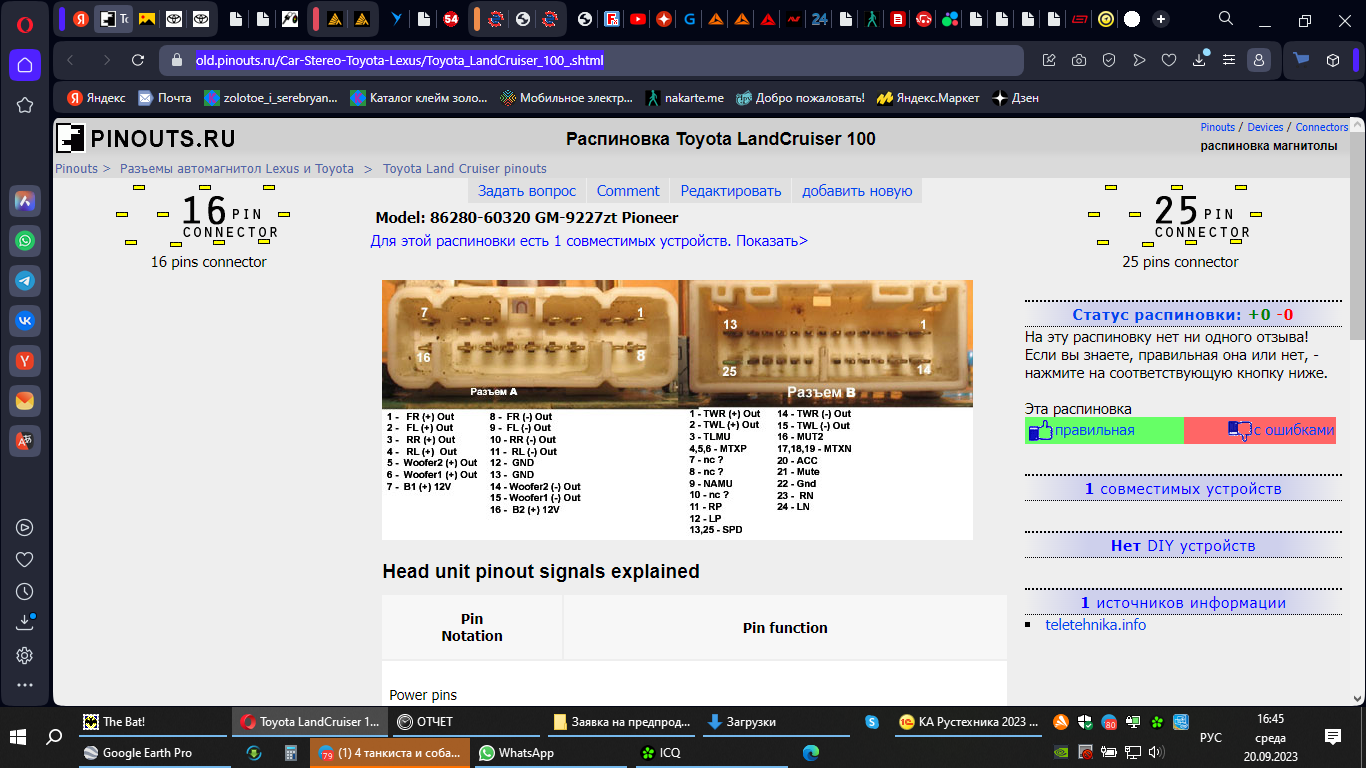Take a snapshot with camera icon

tap(1079, 60)
